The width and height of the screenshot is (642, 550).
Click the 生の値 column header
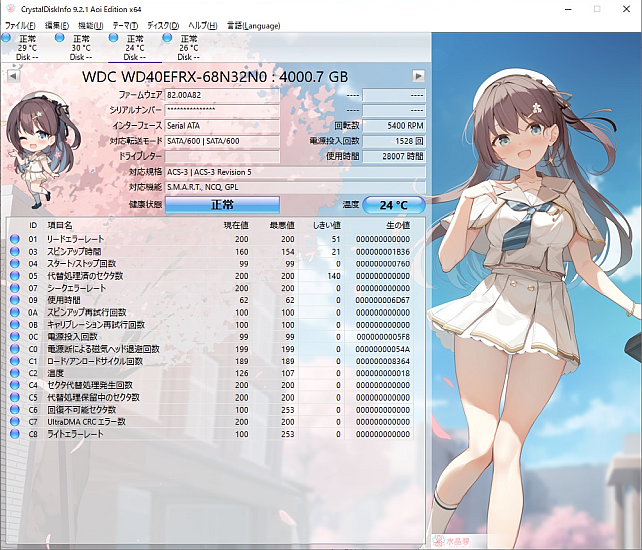point(398,226)
